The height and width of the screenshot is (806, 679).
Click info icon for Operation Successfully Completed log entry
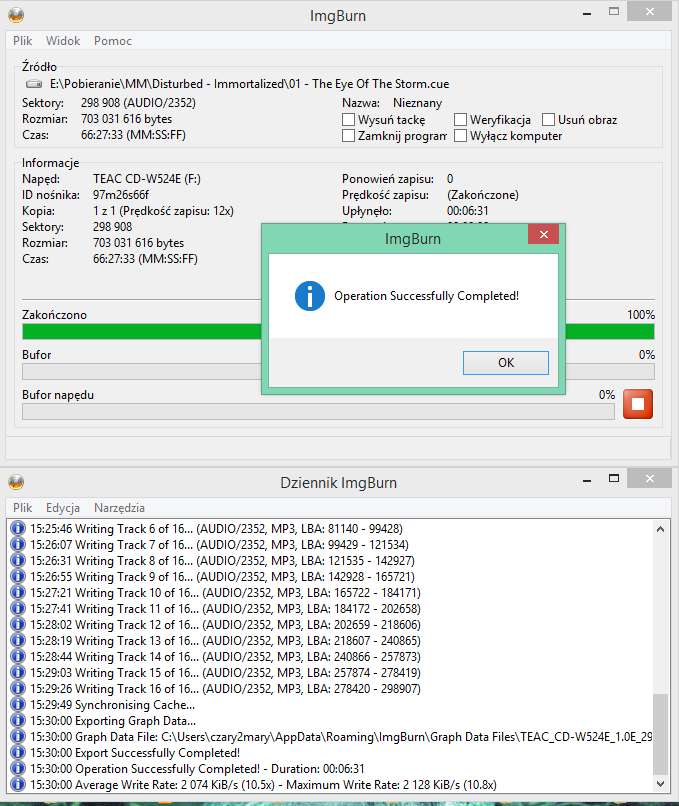[17, 768]
